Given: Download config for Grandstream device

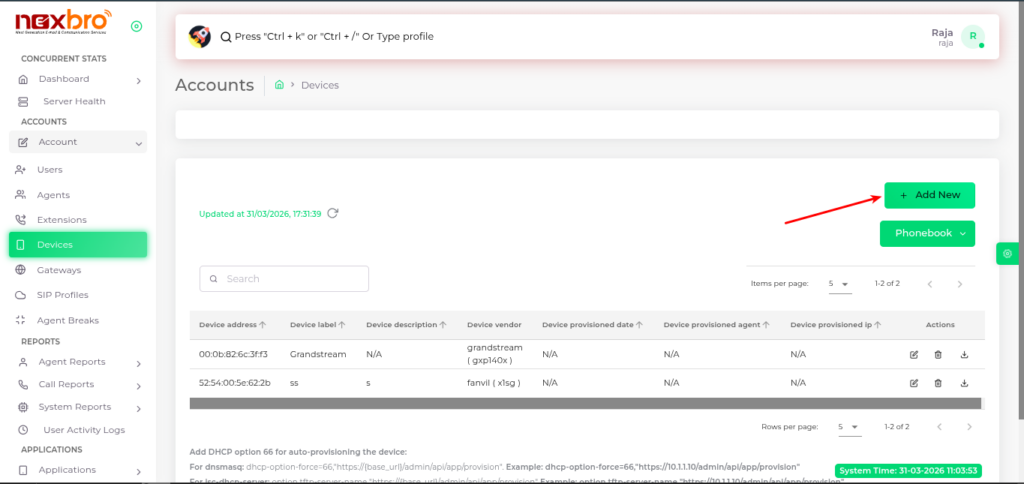Looking at the screenshot, I should [964, 354].
